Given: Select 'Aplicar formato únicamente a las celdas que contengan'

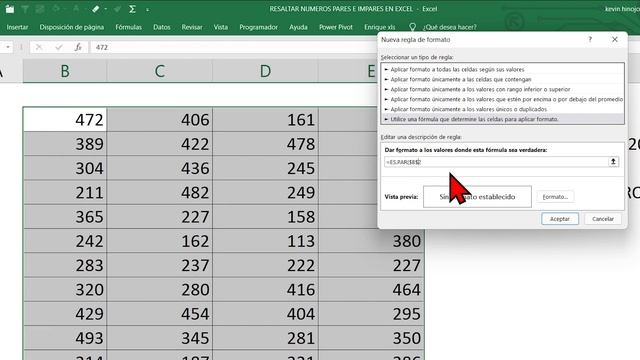Looking at the screenshot, I should tap(502, 79).
